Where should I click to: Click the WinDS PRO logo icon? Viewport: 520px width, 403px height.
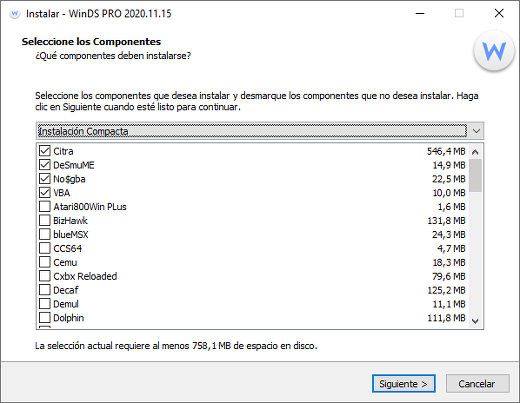[494, 51]
